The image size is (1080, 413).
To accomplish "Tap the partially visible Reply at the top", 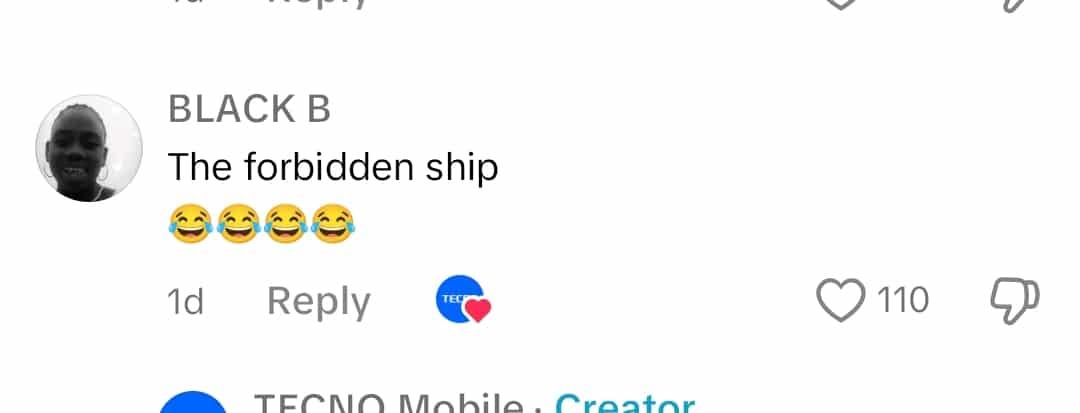I will pos(319,3).
